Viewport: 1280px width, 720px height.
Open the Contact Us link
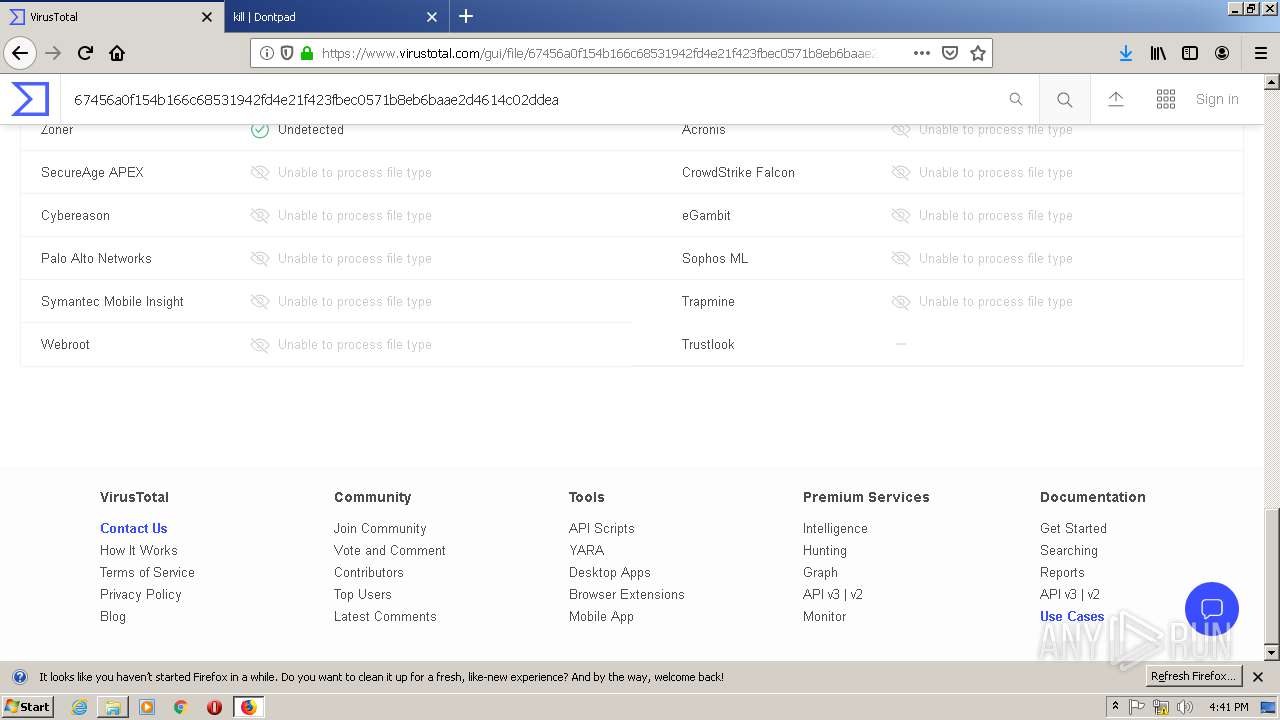133,528
